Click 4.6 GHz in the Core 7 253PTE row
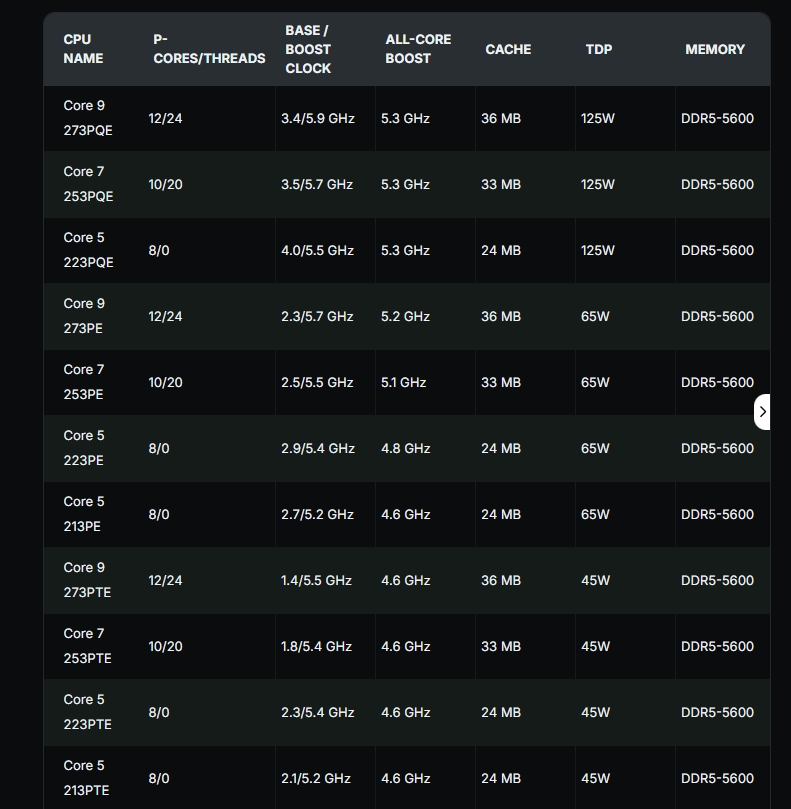The width and height of the screenshot is (791, 809). [x=406, y=647]
